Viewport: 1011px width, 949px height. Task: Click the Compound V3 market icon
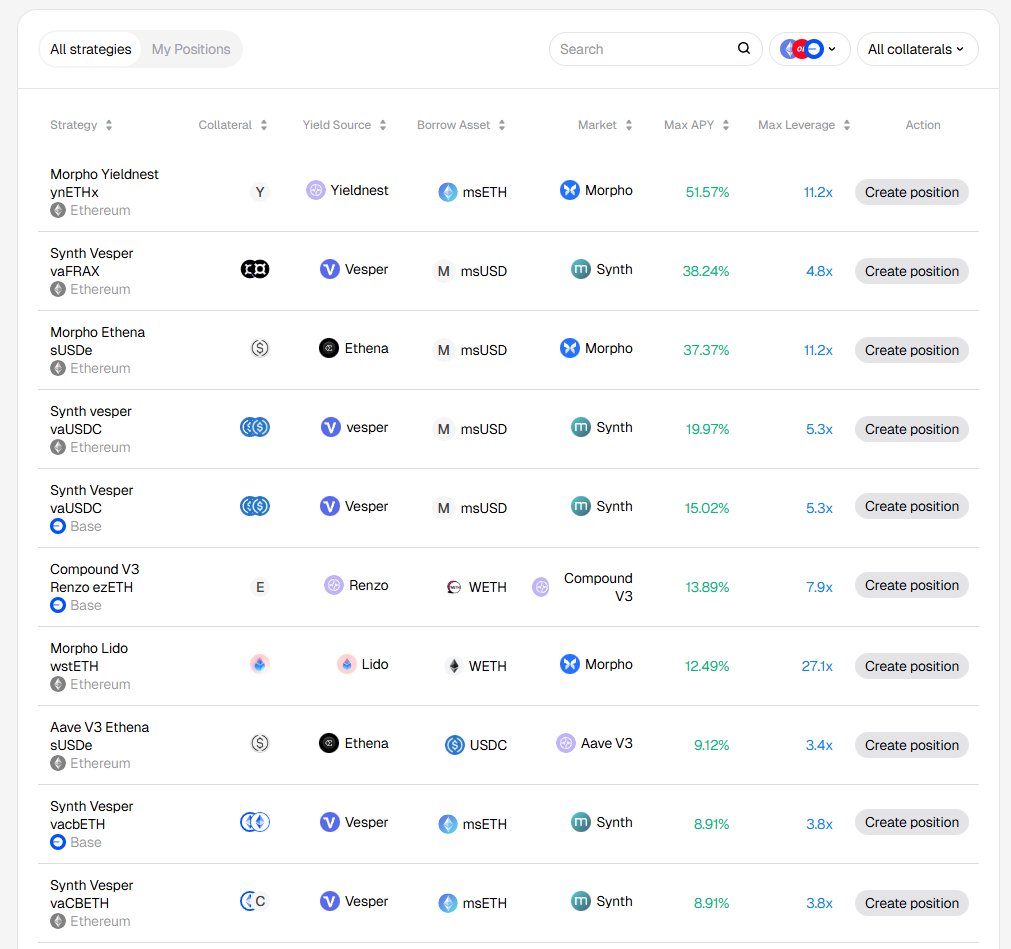[x=540, y=587]
